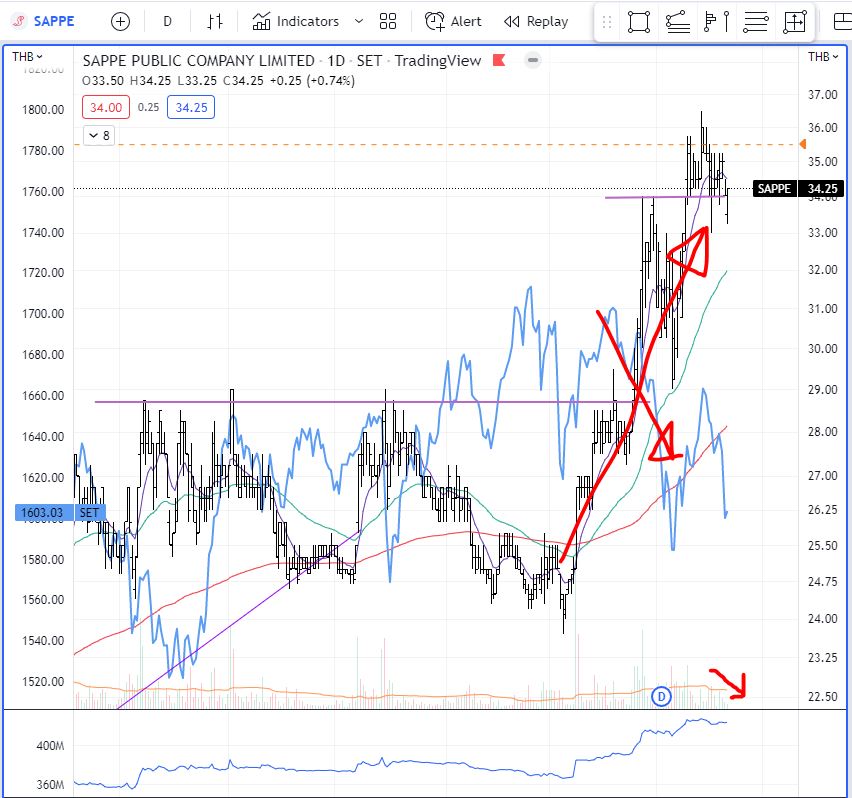
Task: Click the 1520.00 label on left price scale
Action: click(x=43, y=681)
